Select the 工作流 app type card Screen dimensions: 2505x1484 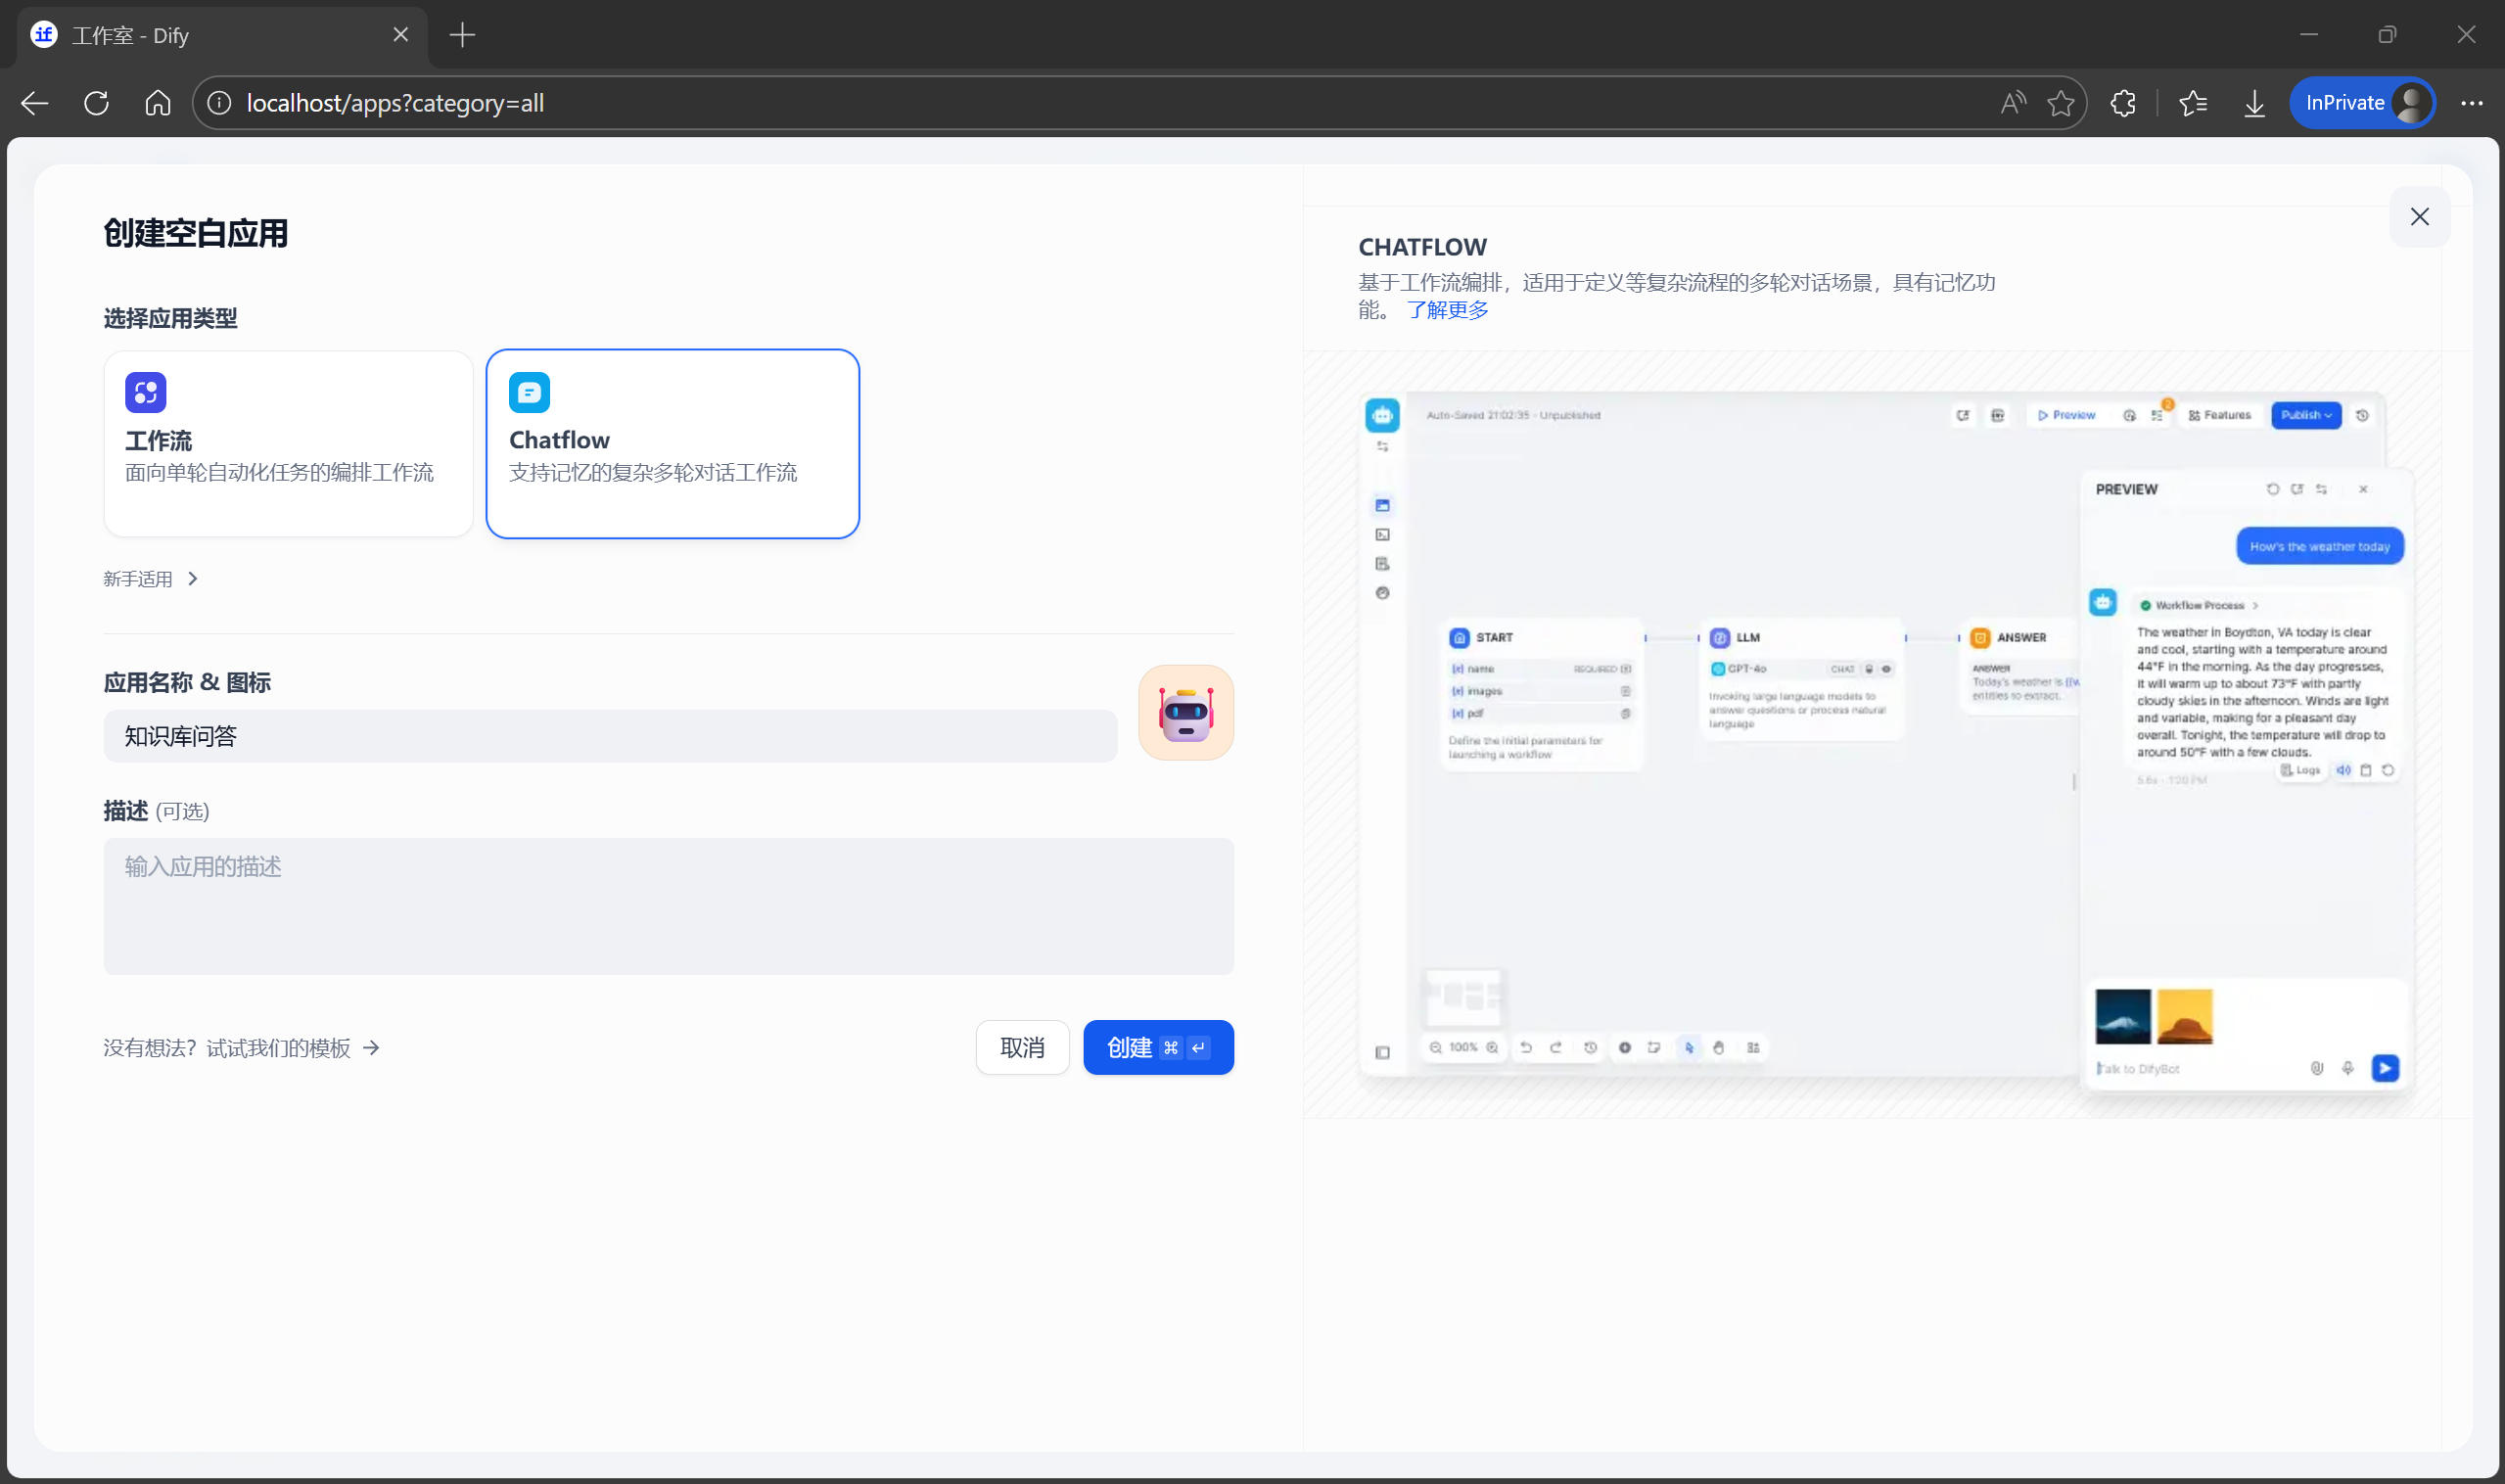point(288,443)
